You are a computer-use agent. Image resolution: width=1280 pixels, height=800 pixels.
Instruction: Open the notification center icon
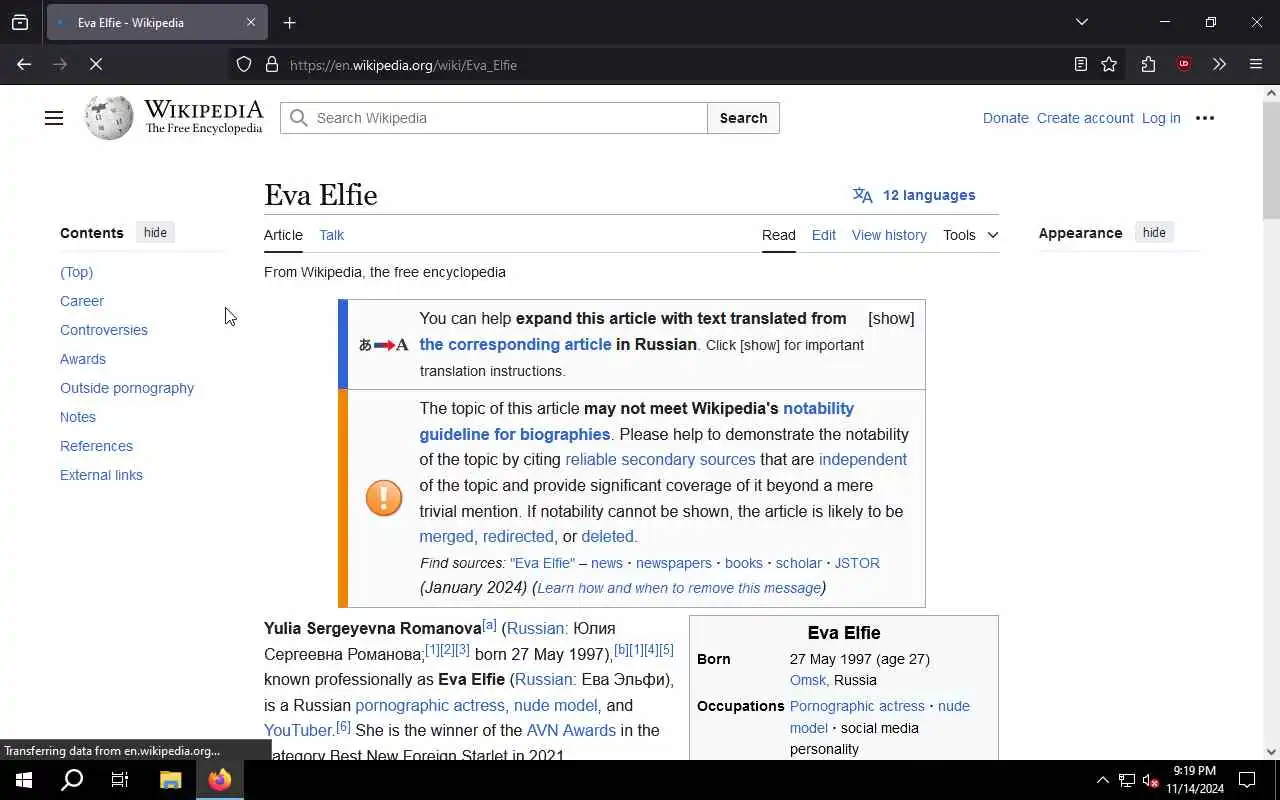[1247, 780]
